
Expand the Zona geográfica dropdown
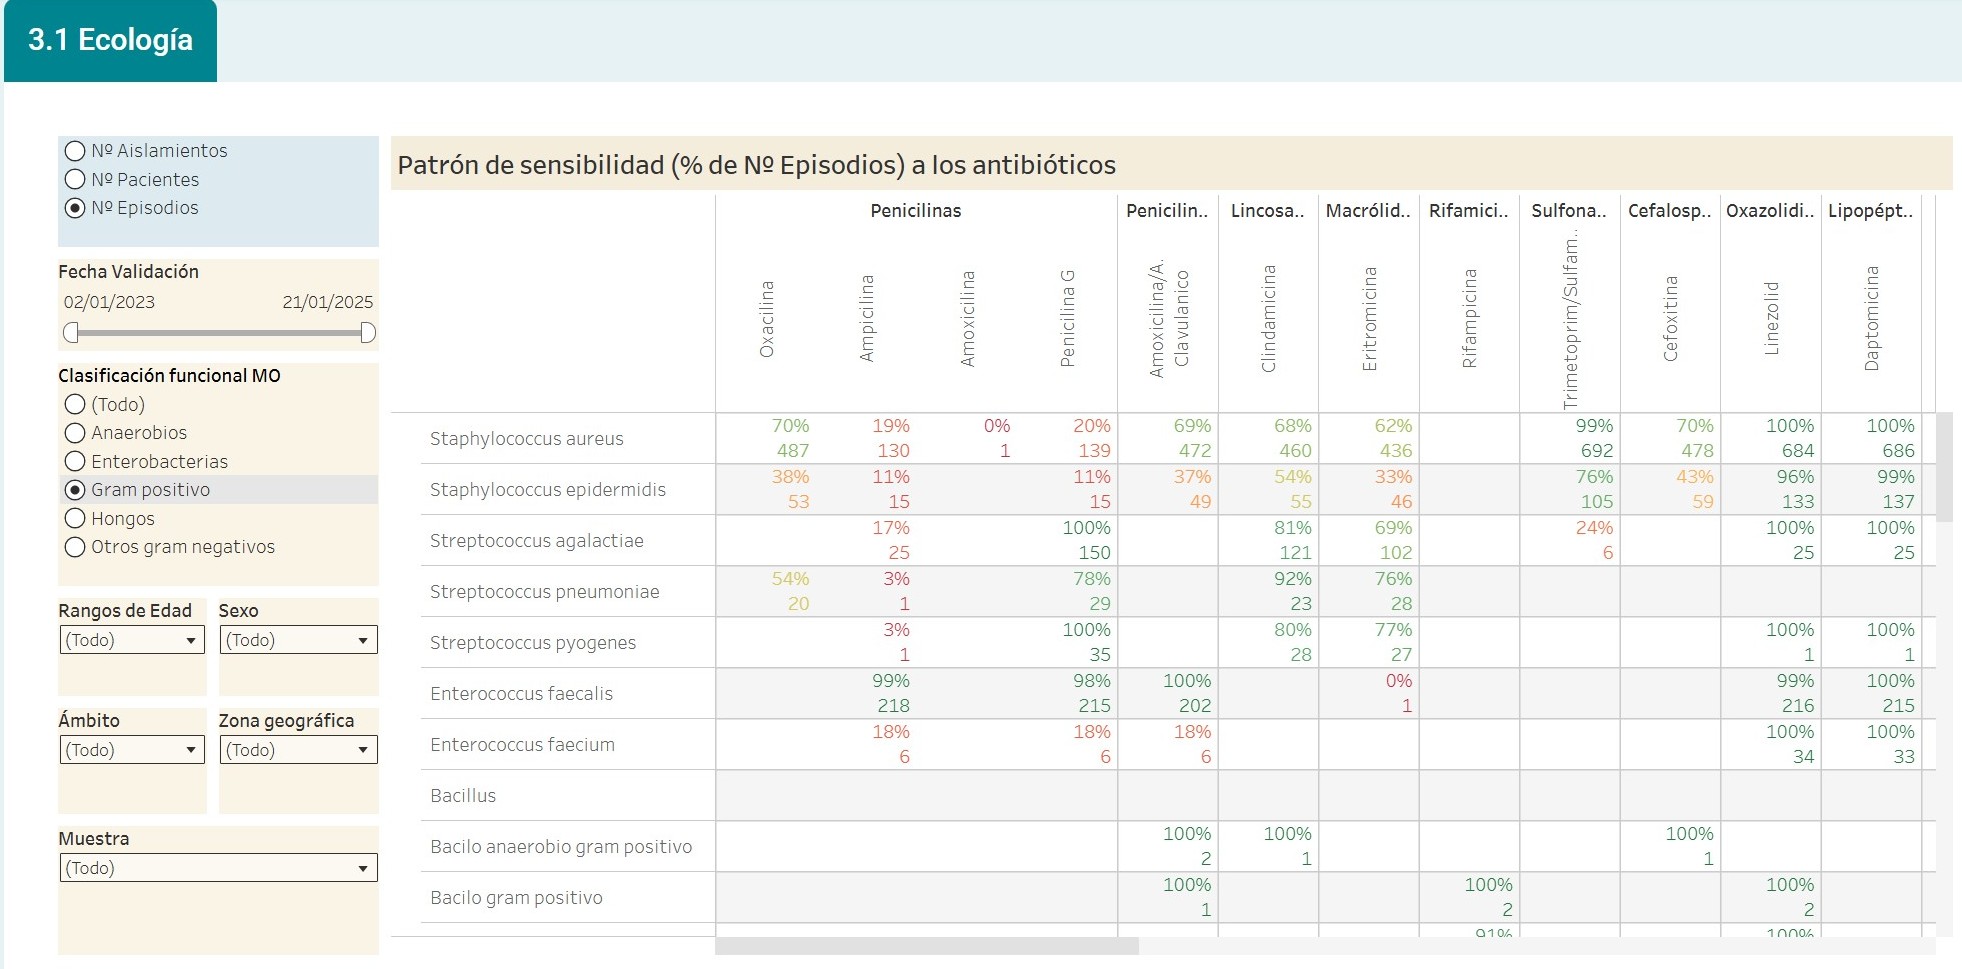[298, 750]
